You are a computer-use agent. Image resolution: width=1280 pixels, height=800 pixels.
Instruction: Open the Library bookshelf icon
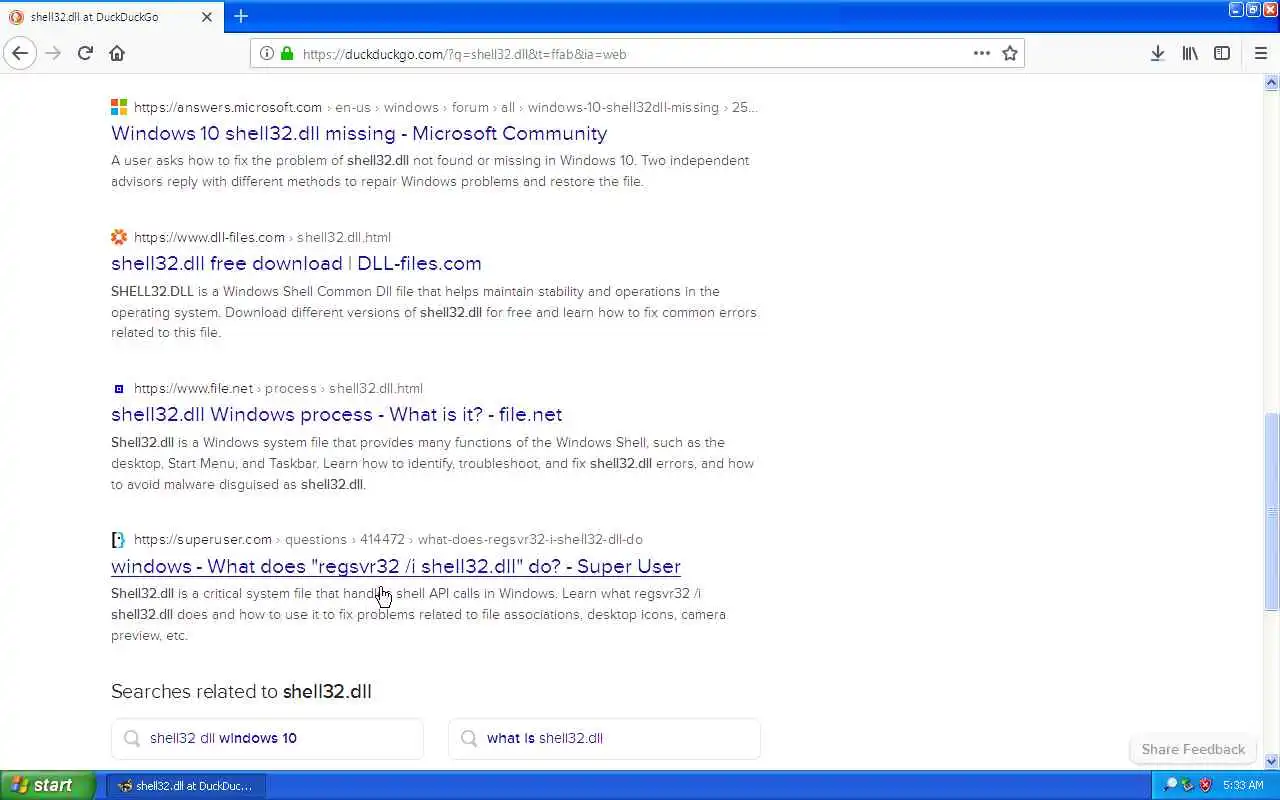pos(1190,53)
